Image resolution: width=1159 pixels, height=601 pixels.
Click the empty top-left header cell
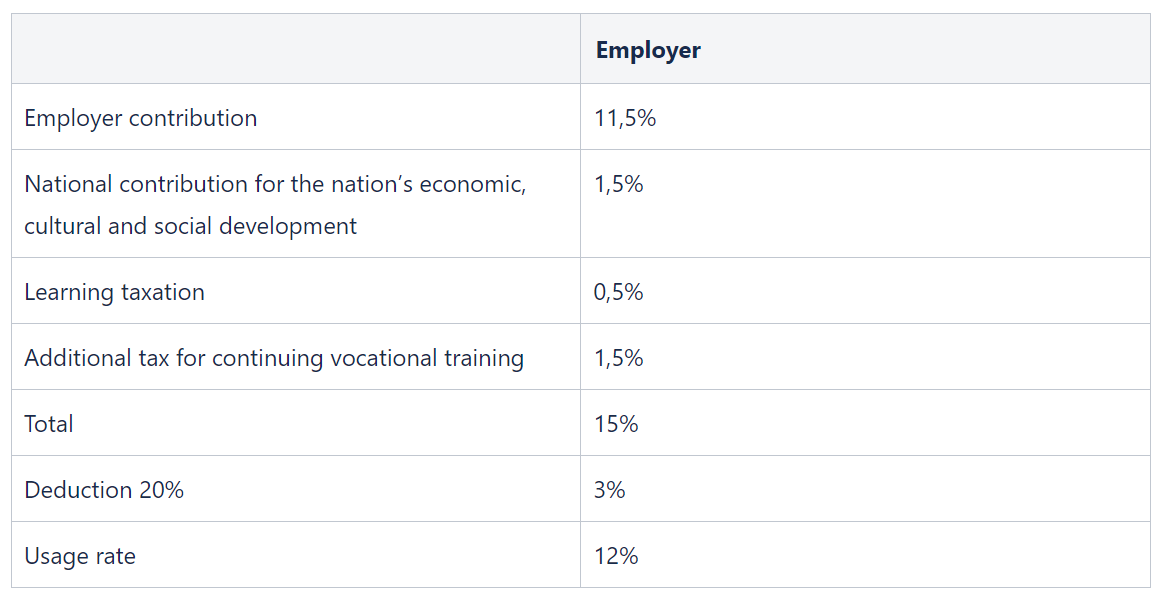(x=296, y=49)
